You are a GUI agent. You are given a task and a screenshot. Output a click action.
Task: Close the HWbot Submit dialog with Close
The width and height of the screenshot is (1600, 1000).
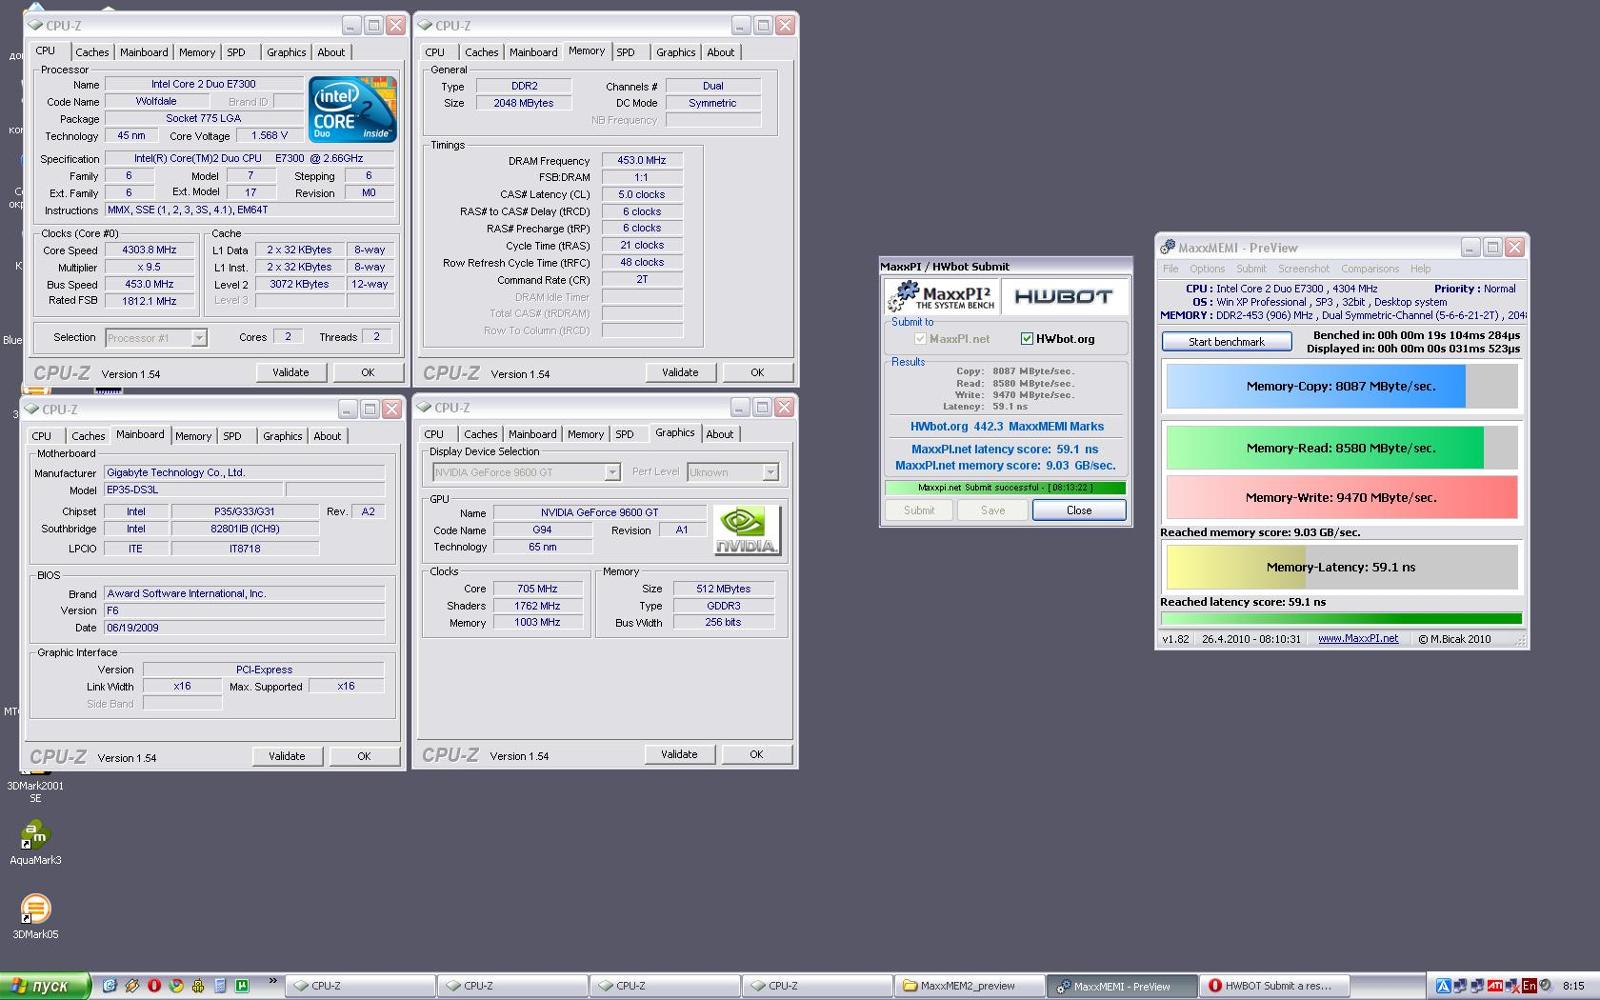coord(1079,510)
